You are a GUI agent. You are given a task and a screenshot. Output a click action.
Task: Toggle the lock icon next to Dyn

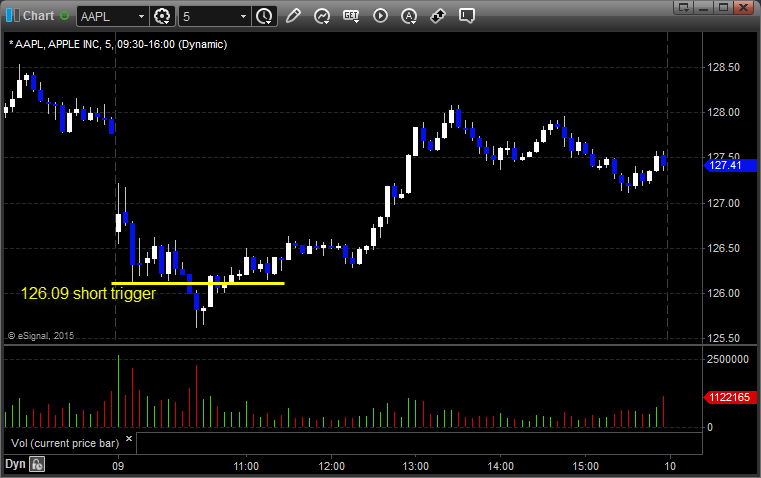pyautogui.click(x=37, y=464)
